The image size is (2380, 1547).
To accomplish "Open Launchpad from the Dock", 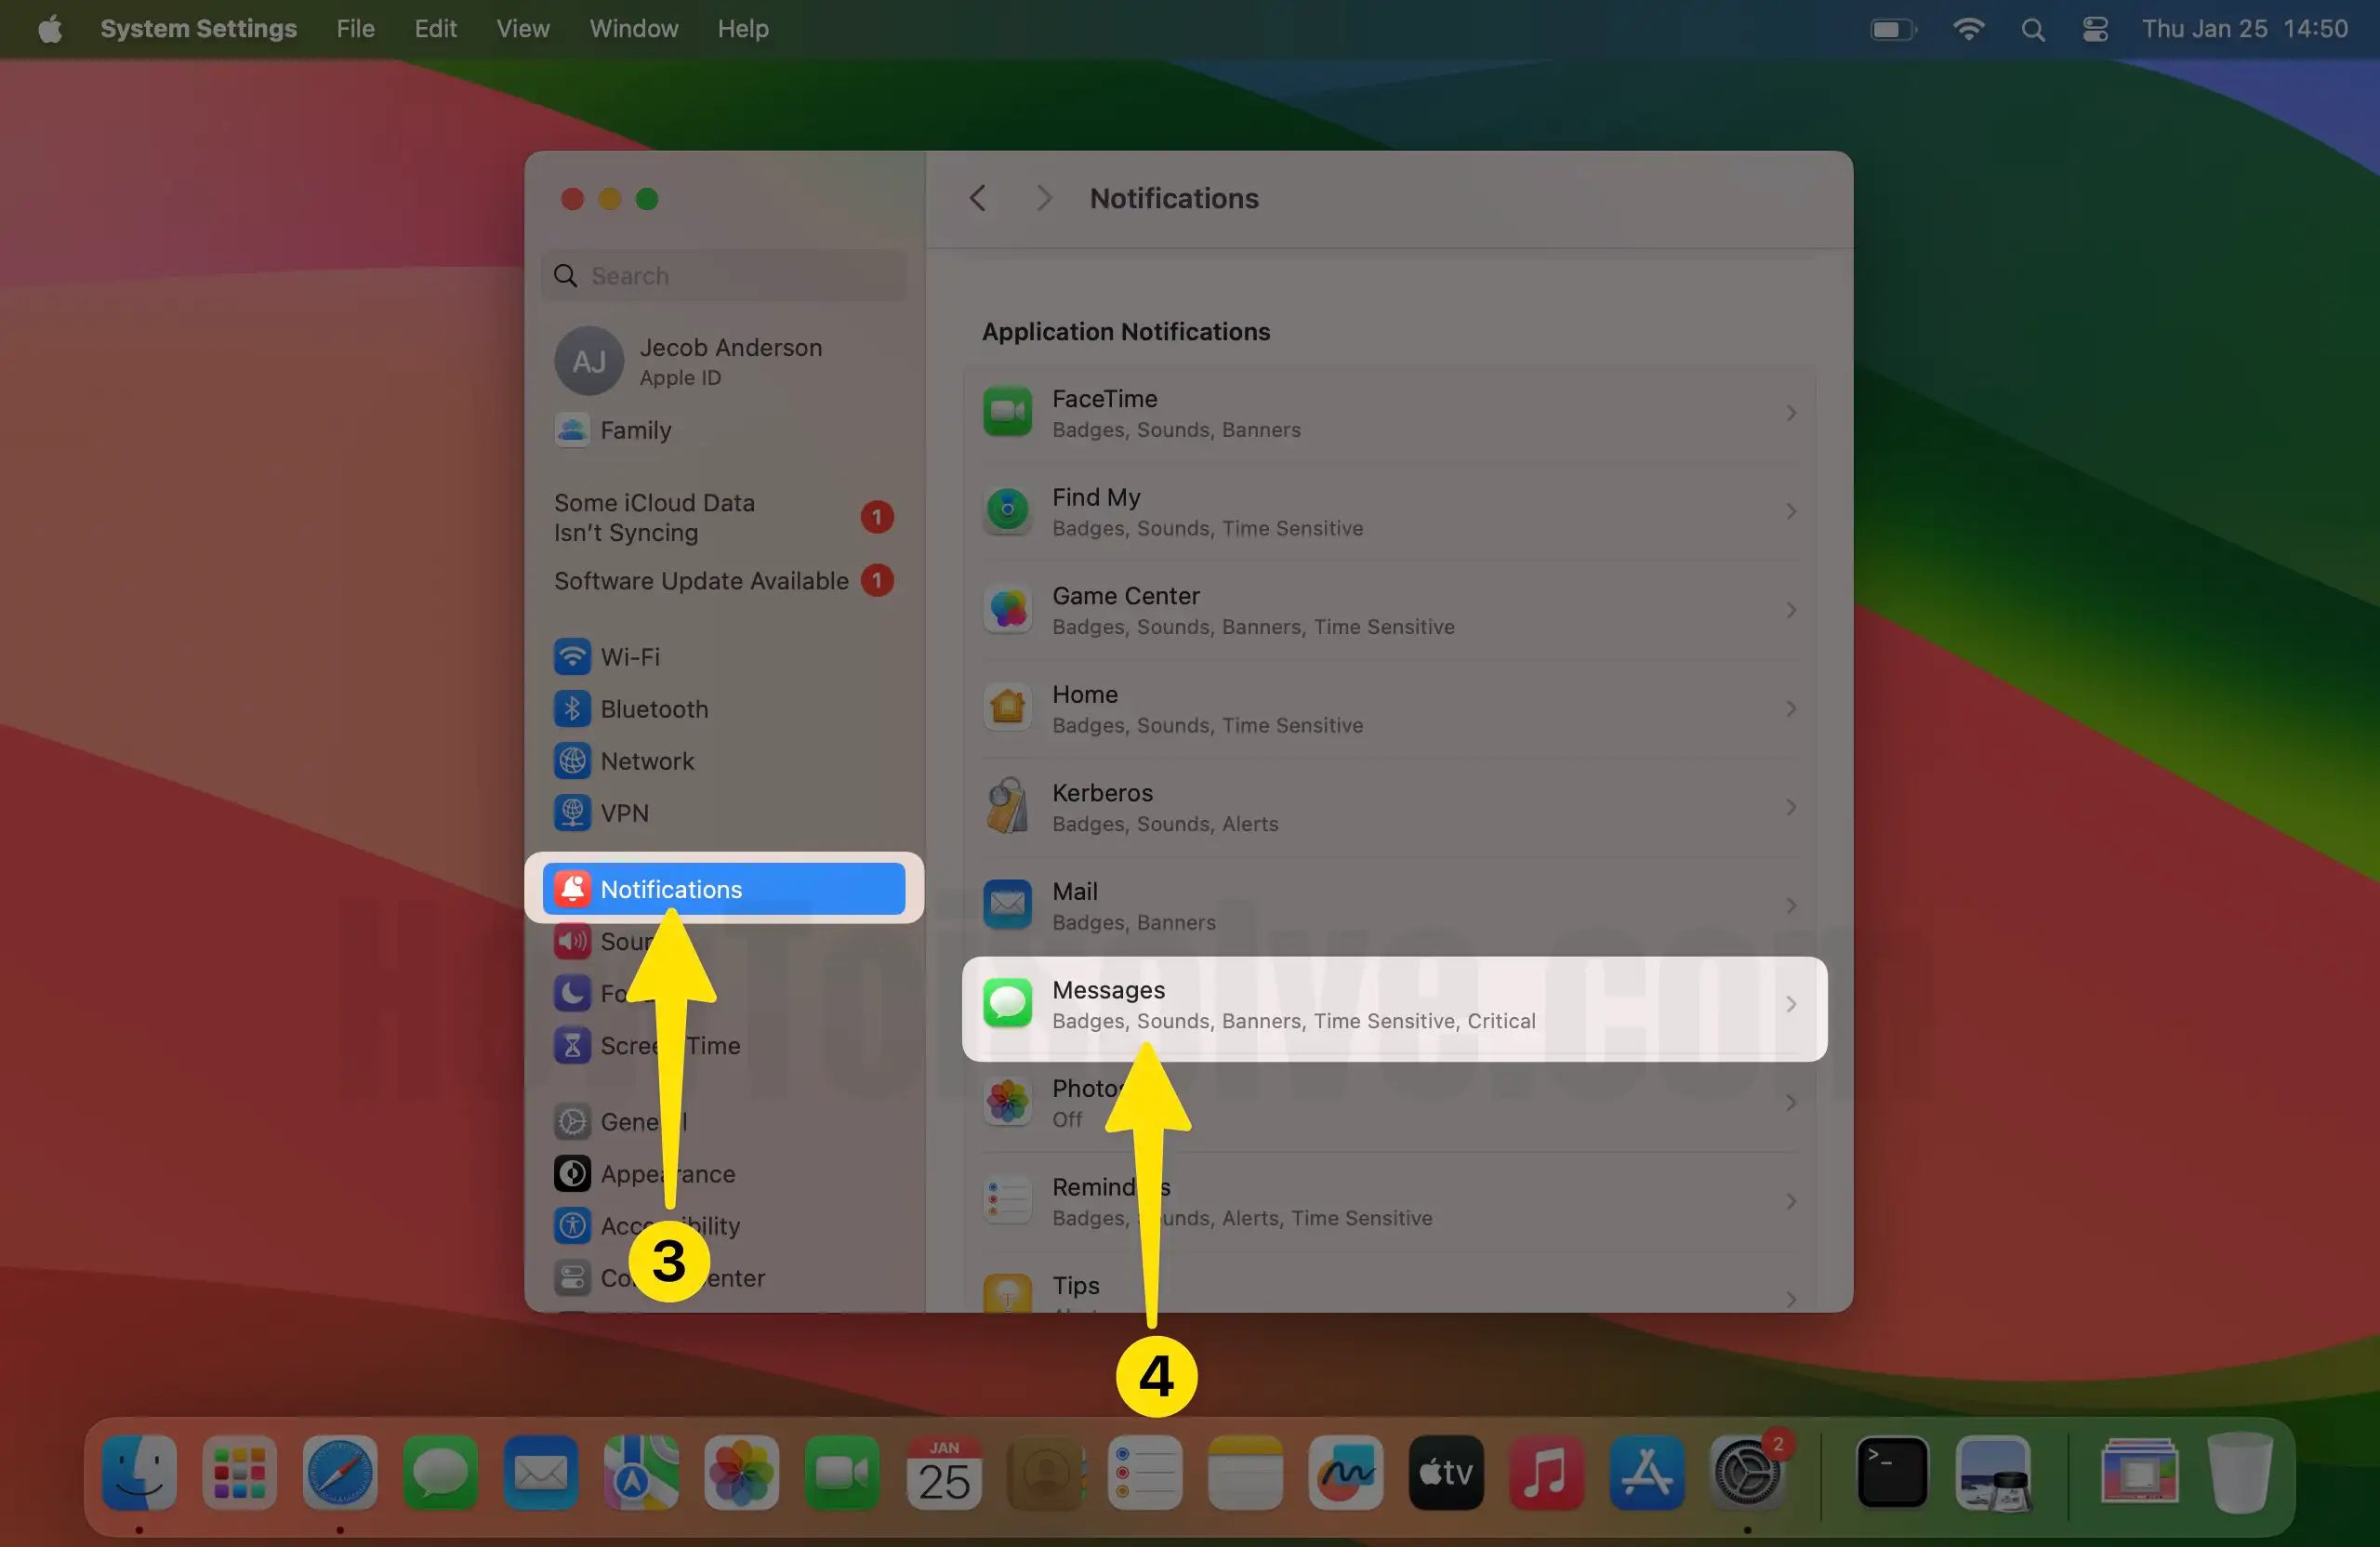I will pos(240,1472).
